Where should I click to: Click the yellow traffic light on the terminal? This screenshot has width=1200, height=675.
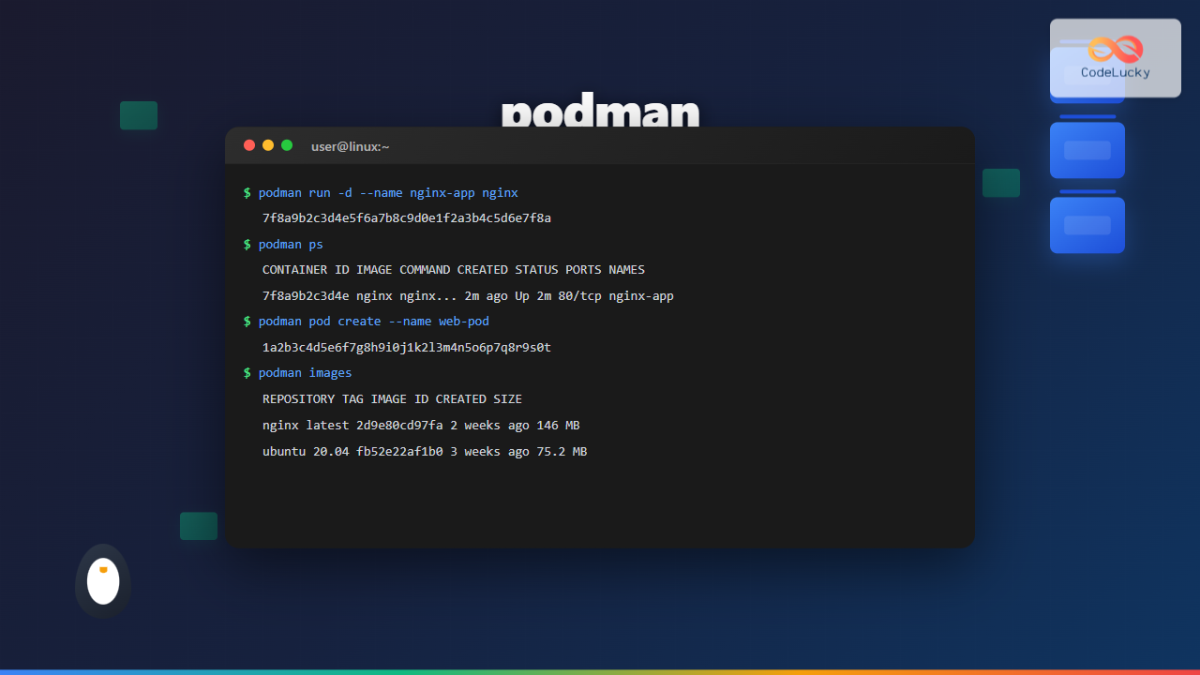267,144
